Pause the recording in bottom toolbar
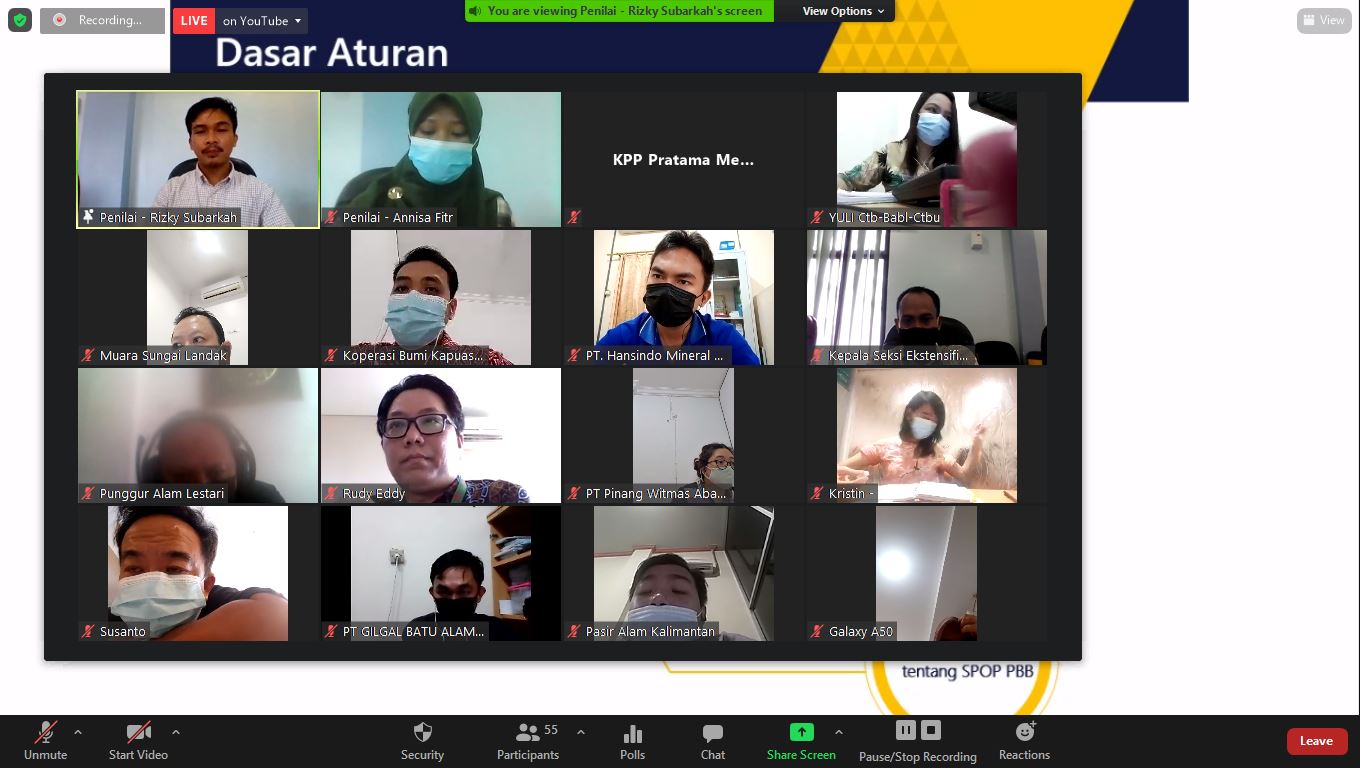The image size is (1360, 768). 906,730
